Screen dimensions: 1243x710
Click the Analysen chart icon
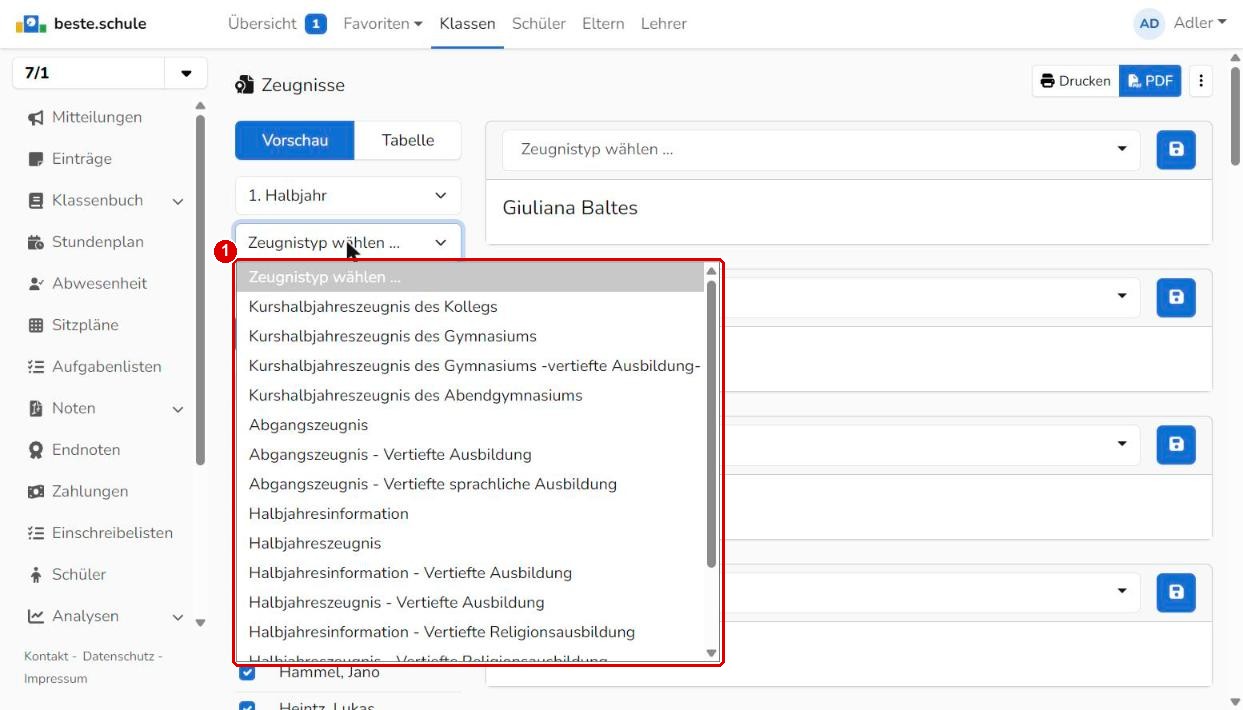(x=36, y=616)
